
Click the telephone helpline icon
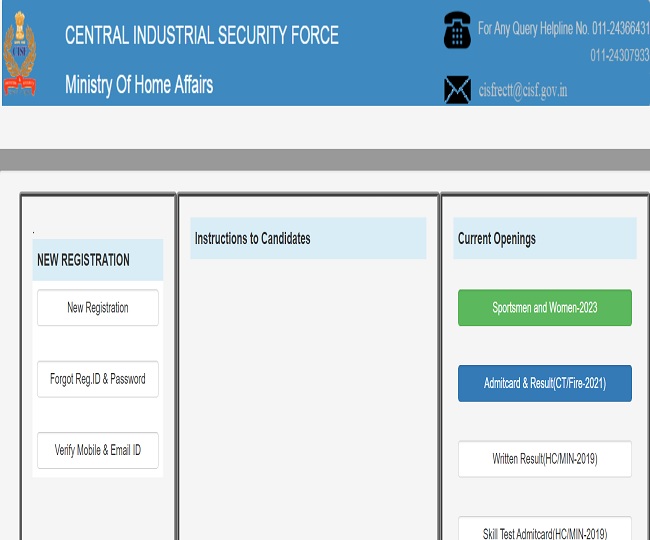[x=457, y=31]
